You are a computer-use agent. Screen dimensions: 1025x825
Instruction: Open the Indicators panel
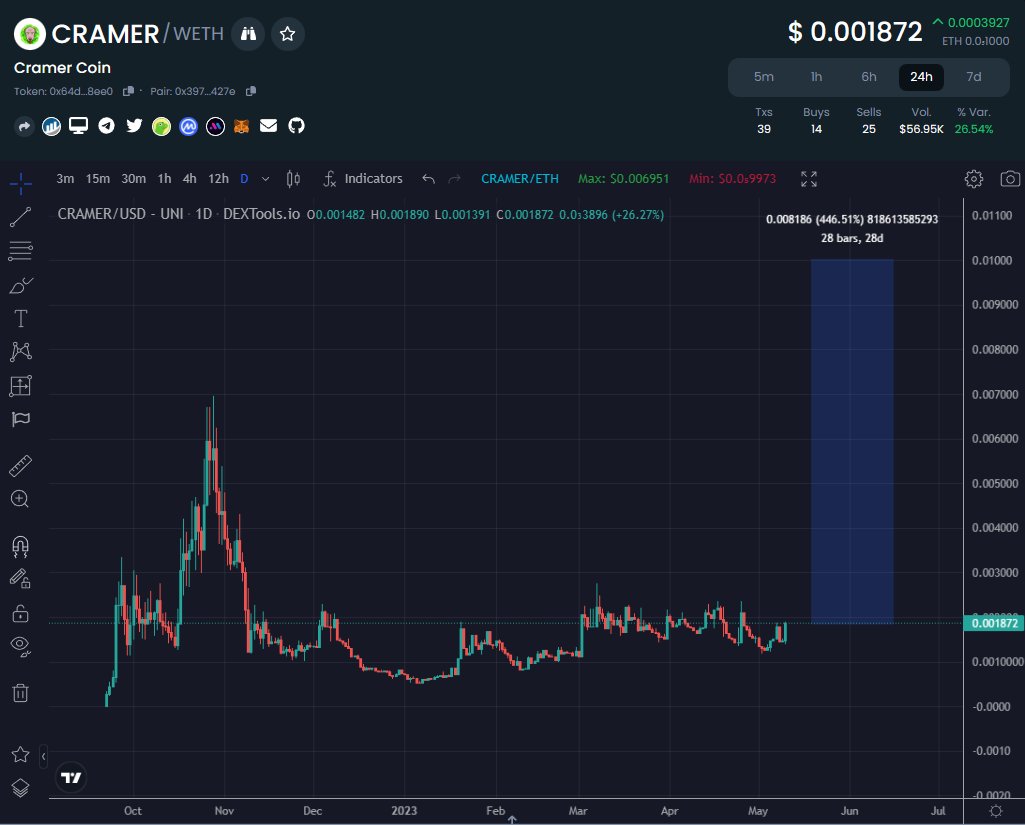363,178
